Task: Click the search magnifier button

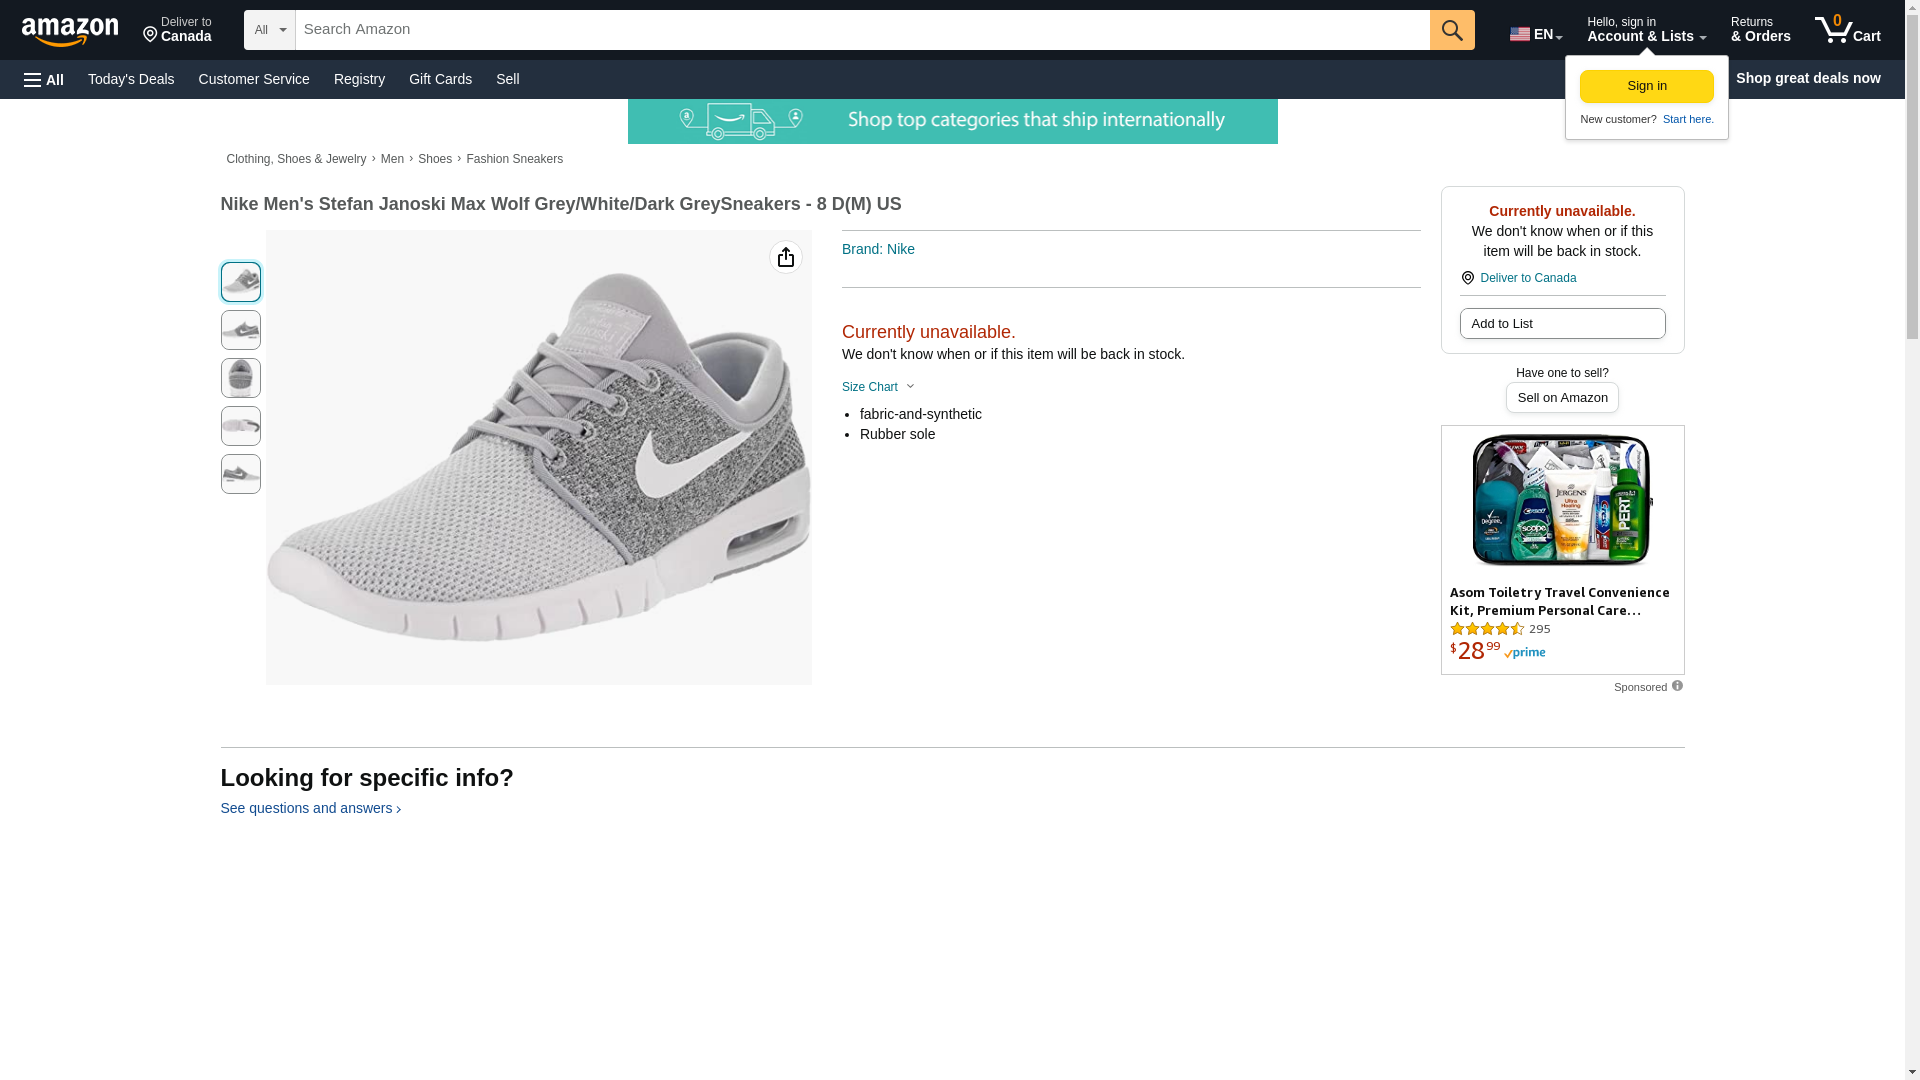Action: click(x=1452, y=30)
